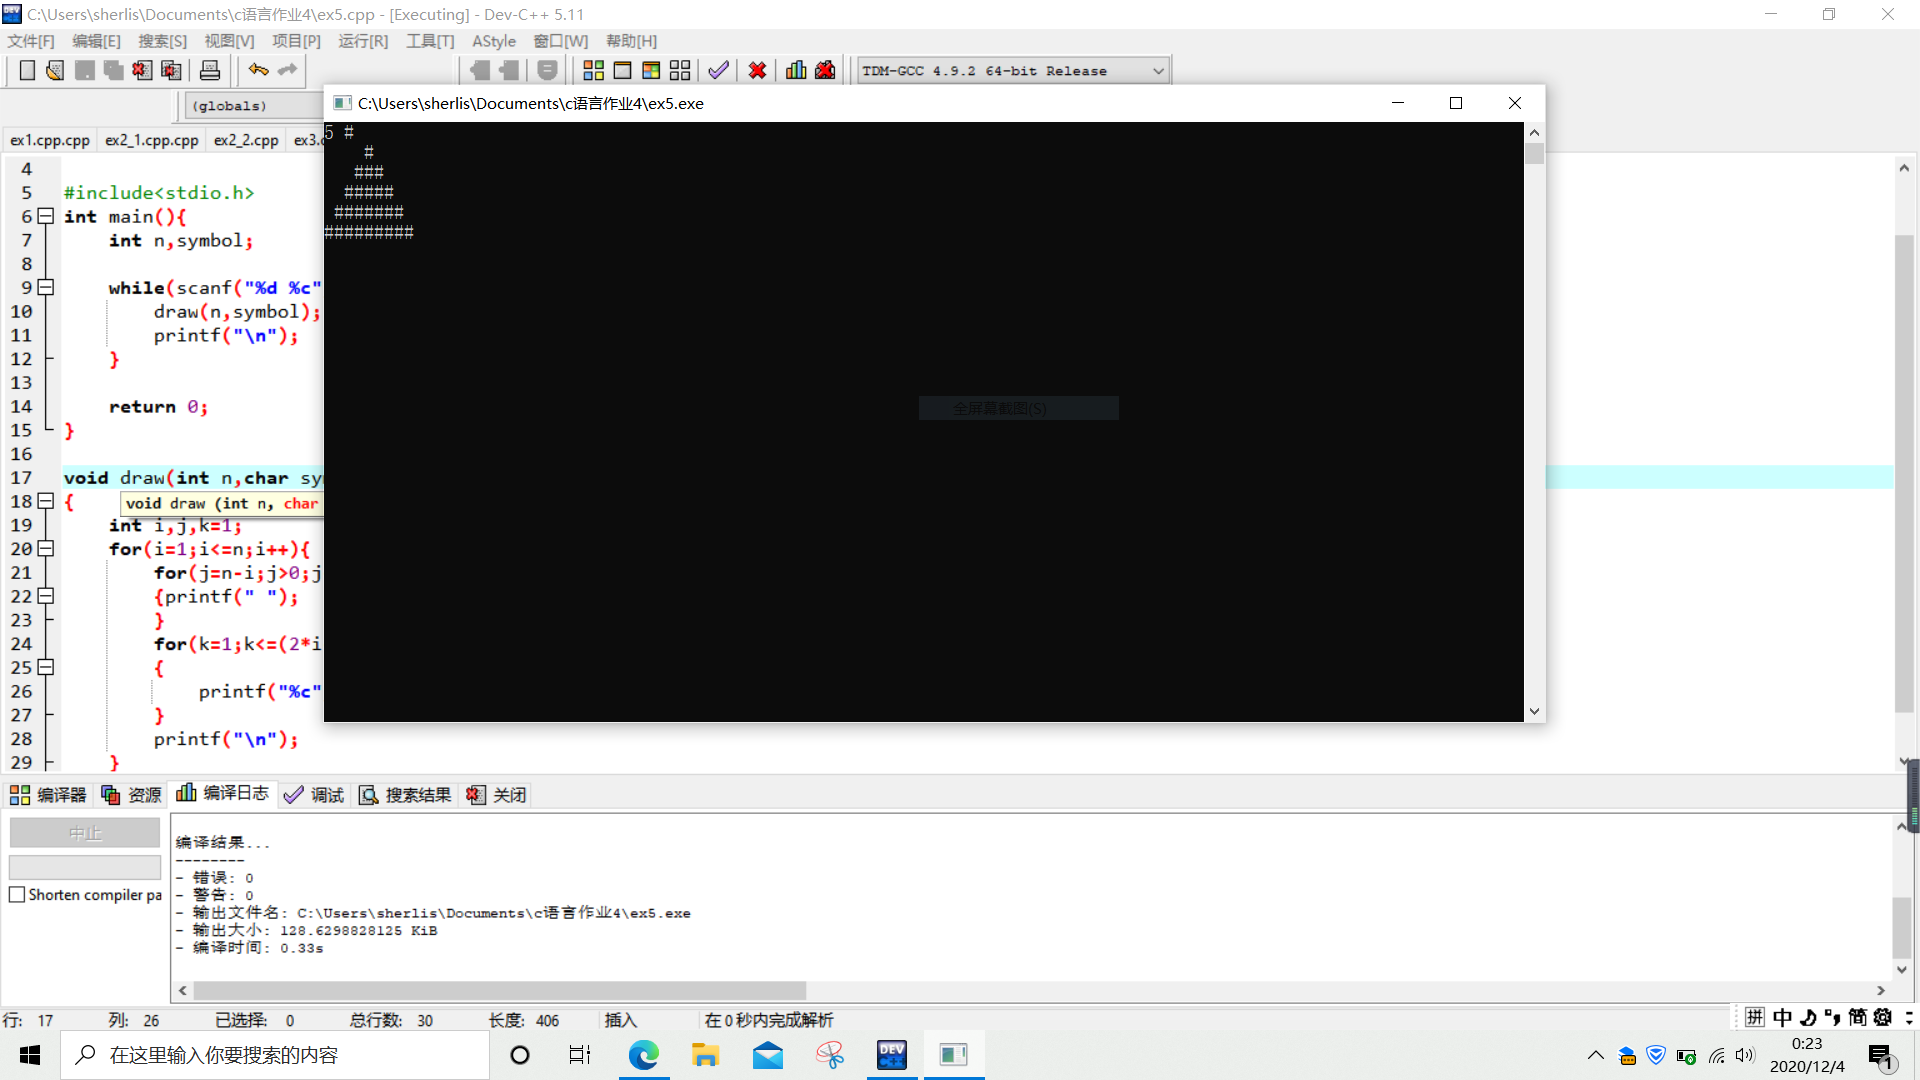
Task: Open the 搜索结果 search results tab
Action: point(406,795)
